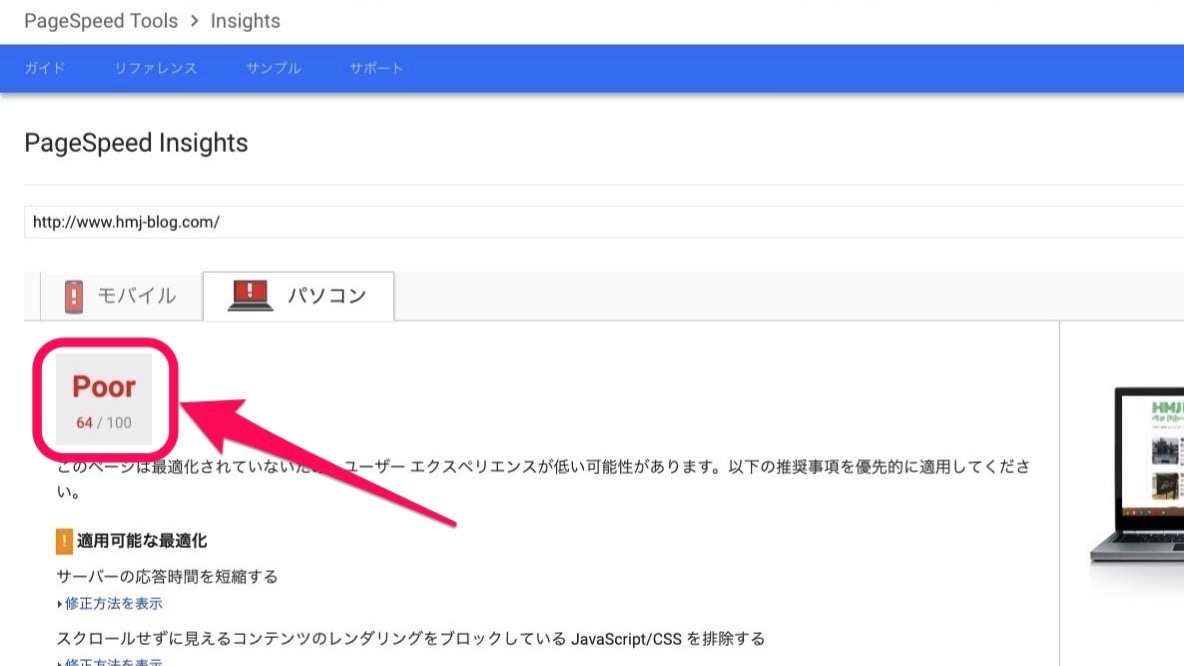Screen dimensions: 1184x666
Task: Open the サンプル menu item
Action: (x=273, y=68)
